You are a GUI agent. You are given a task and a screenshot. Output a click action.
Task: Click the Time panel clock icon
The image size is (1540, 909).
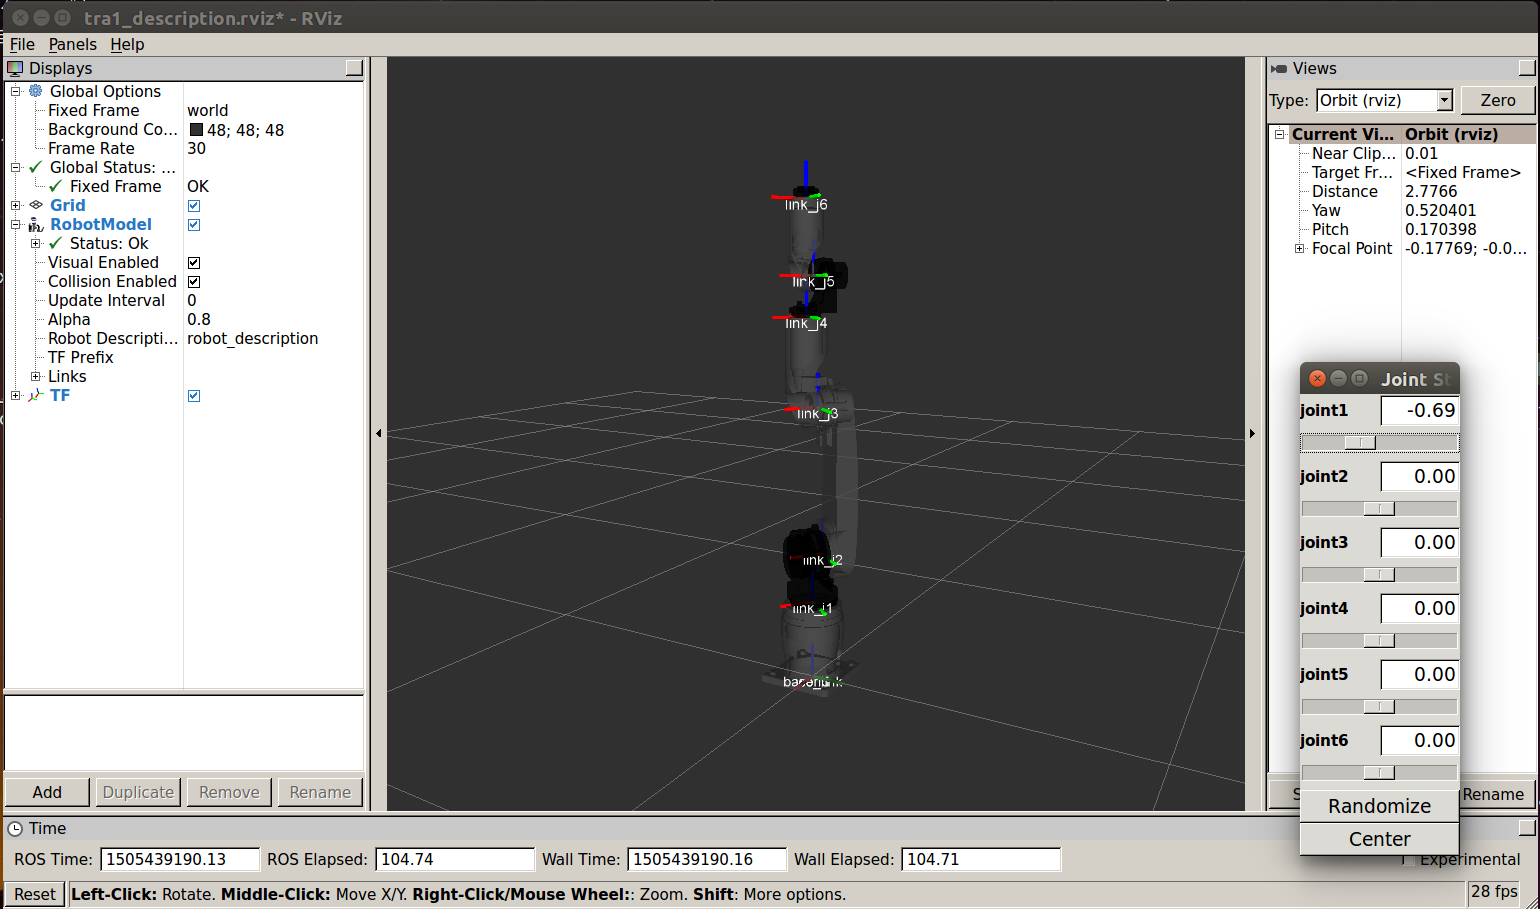[x=15, y=828]
